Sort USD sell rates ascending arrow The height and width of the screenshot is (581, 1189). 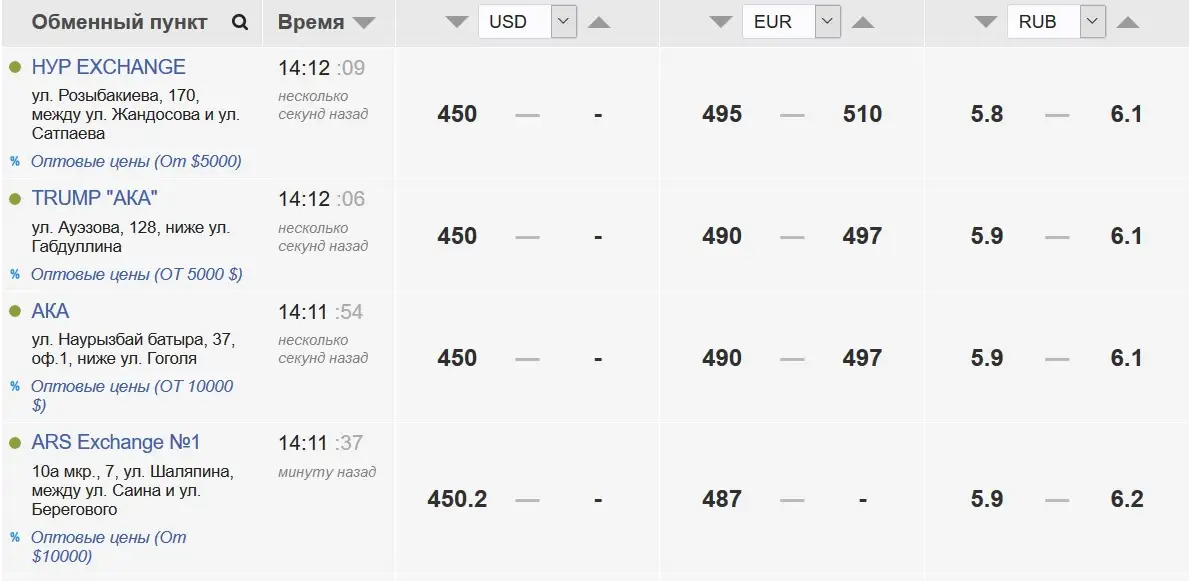(599, 23)
